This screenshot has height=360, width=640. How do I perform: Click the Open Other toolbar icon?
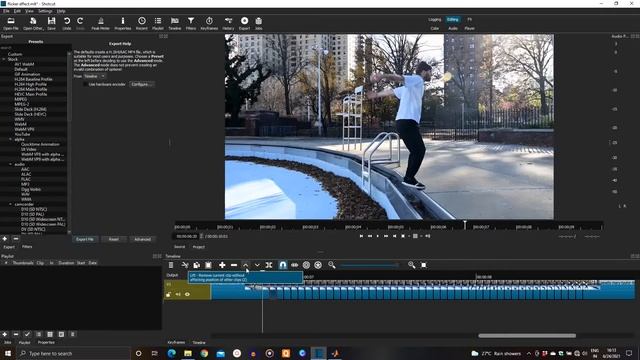point(33,23)
